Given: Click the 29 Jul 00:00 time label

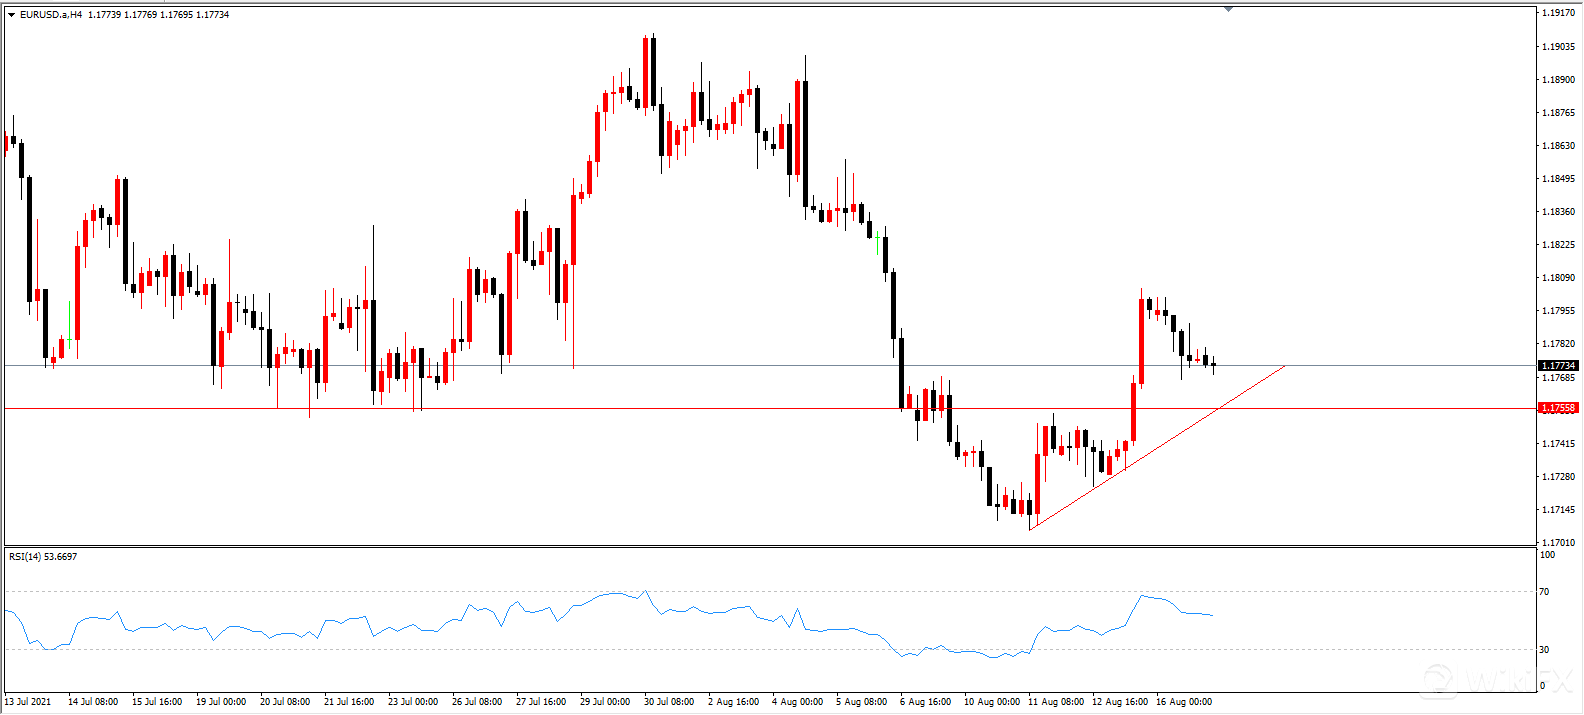Looking at the screenshot, I should (605, 701).
